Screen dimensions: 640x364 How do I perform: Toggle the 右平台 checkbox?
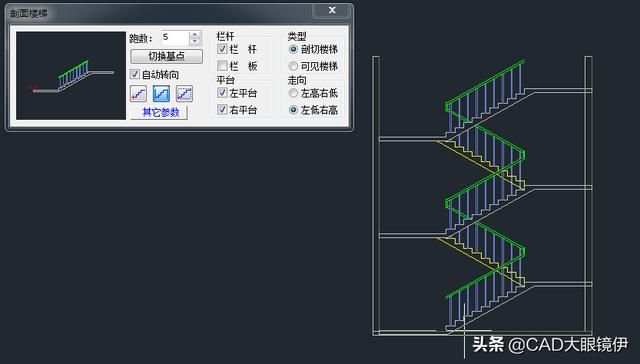click(x=222, y=109)
